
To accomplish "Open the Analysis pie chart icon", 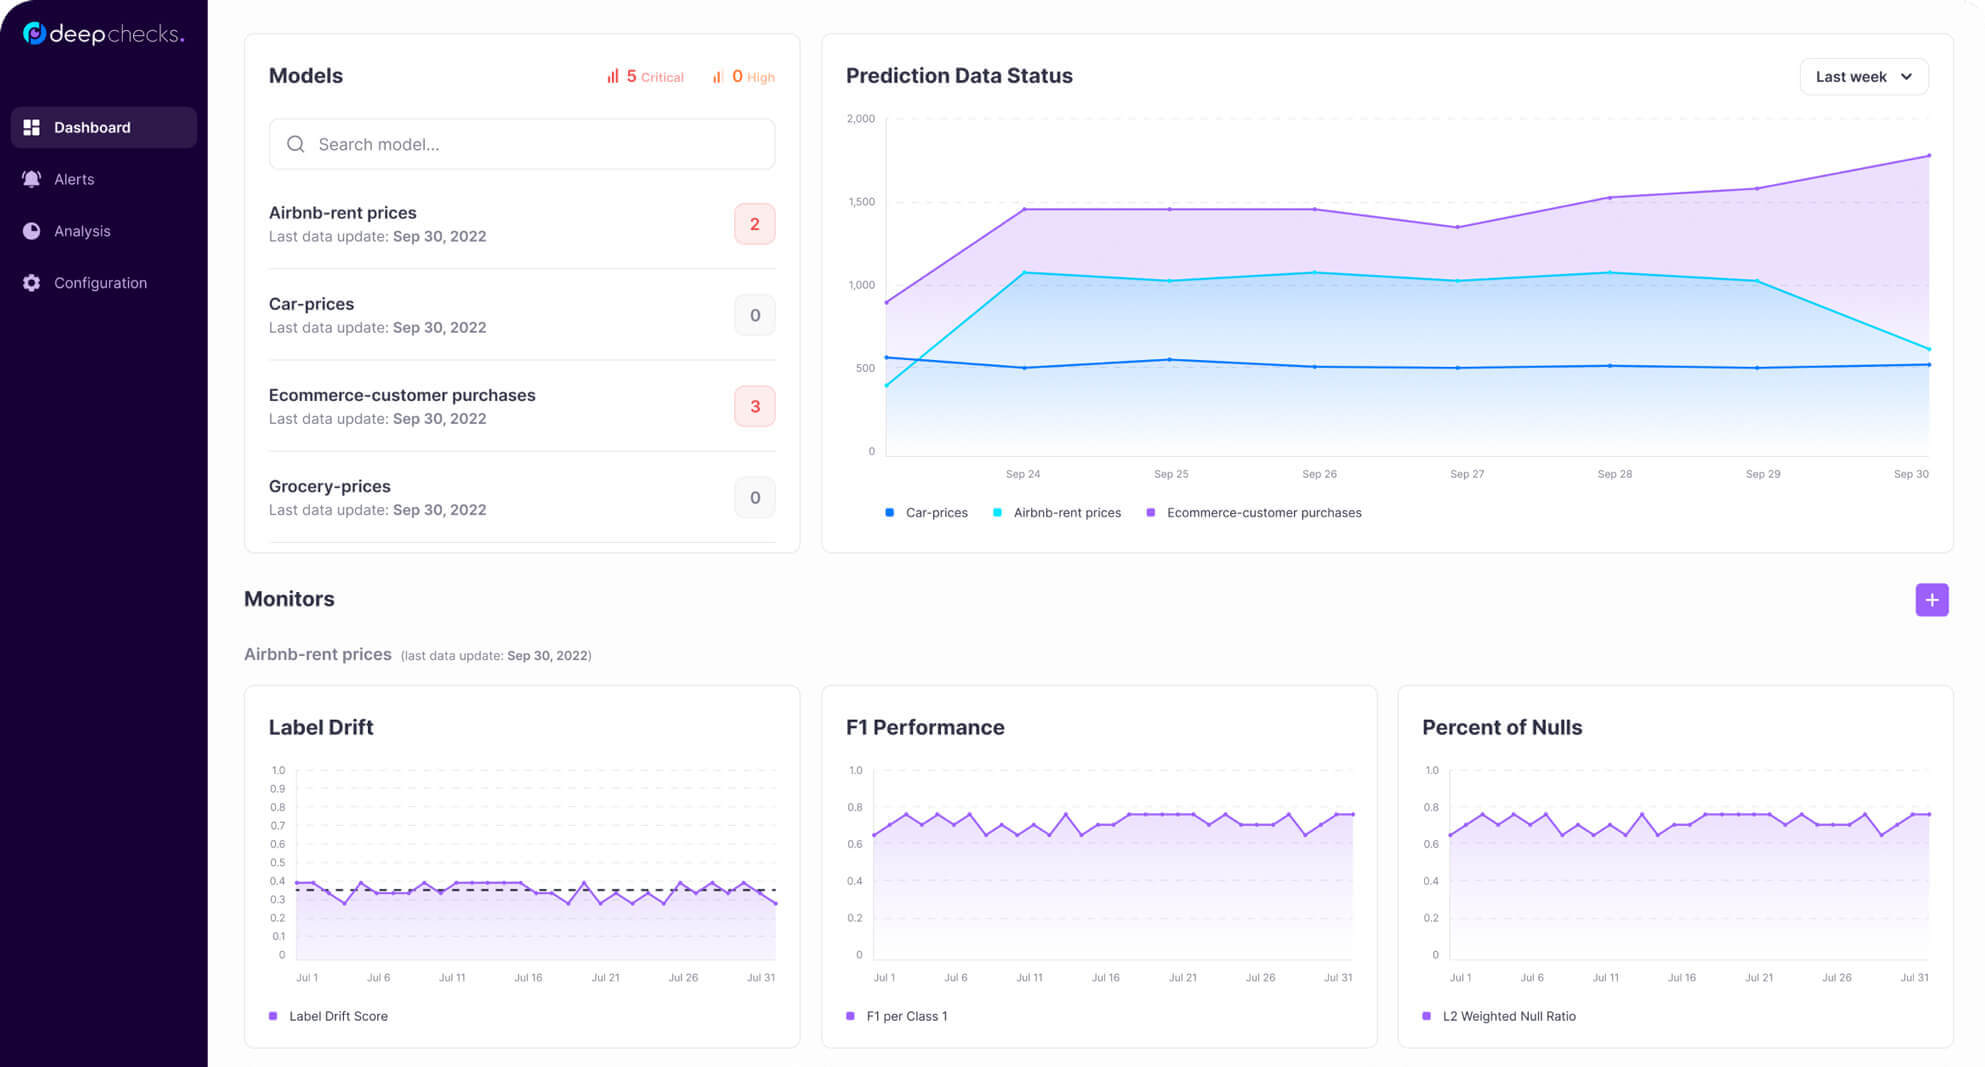I will [32, 231].
